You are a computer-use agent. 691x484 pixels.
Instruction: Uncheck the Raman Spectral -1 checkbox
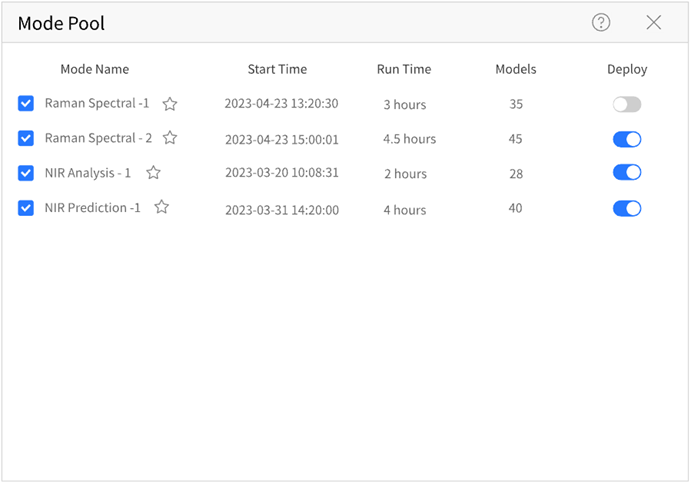coord(26,104)
